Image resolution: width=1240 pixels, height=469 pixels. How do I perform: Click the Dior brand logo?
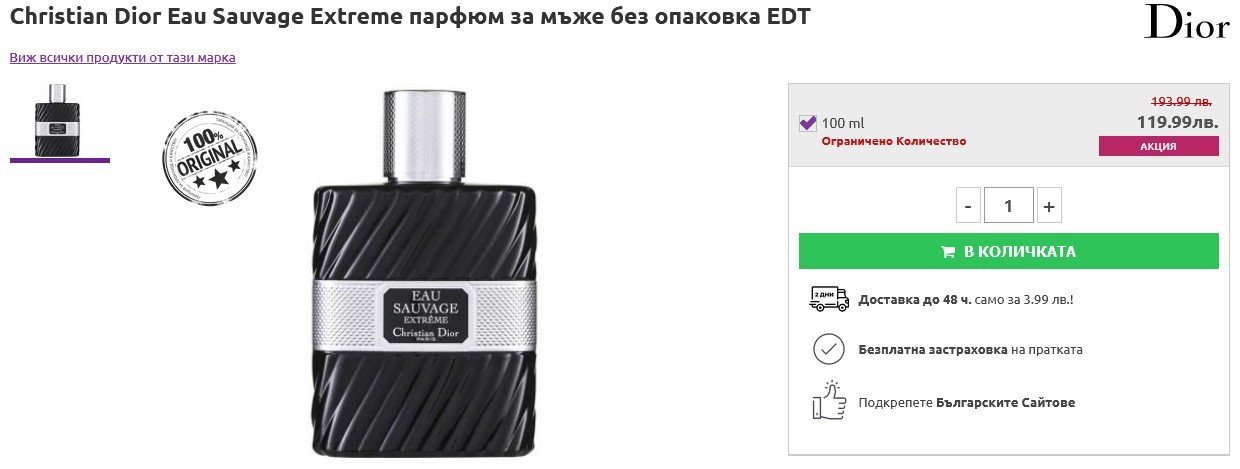coord(1187,22)
